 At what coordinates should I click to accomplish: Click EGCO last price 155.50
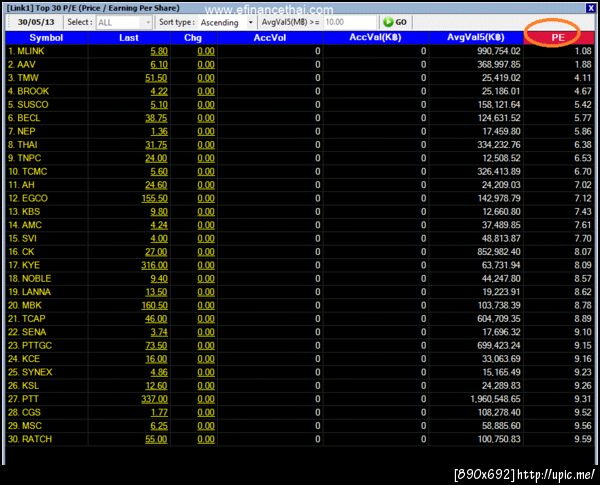point(155,199)
